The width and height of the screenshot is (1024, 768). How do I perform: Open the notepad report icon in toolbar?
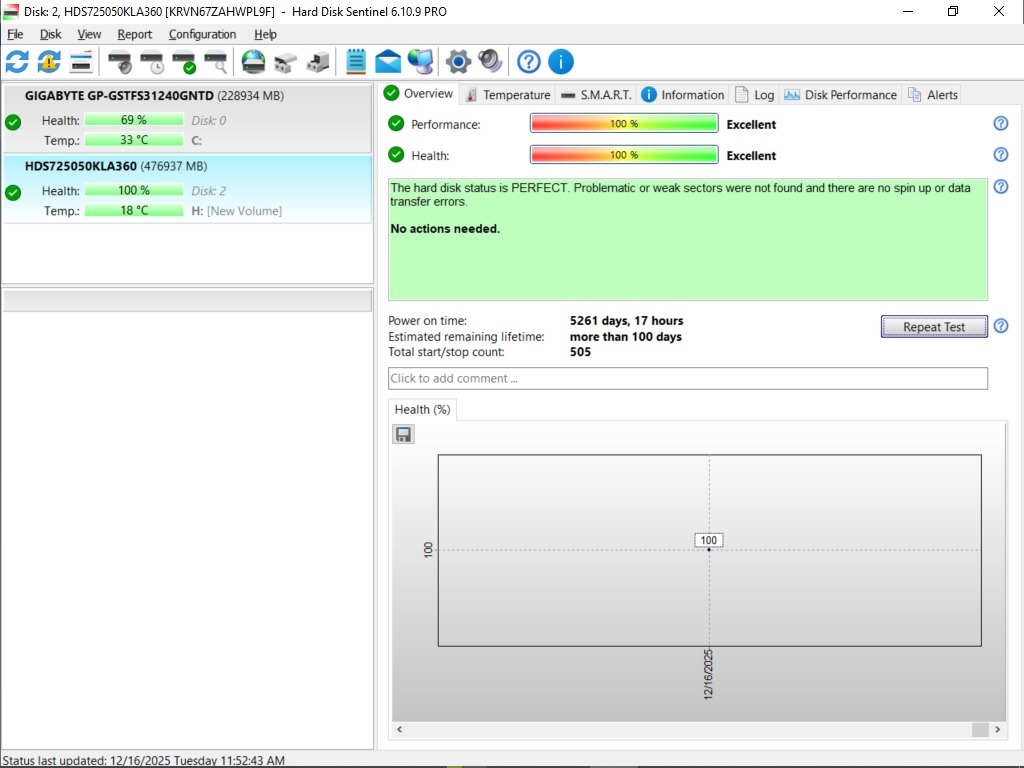click(x=356, y=62)
